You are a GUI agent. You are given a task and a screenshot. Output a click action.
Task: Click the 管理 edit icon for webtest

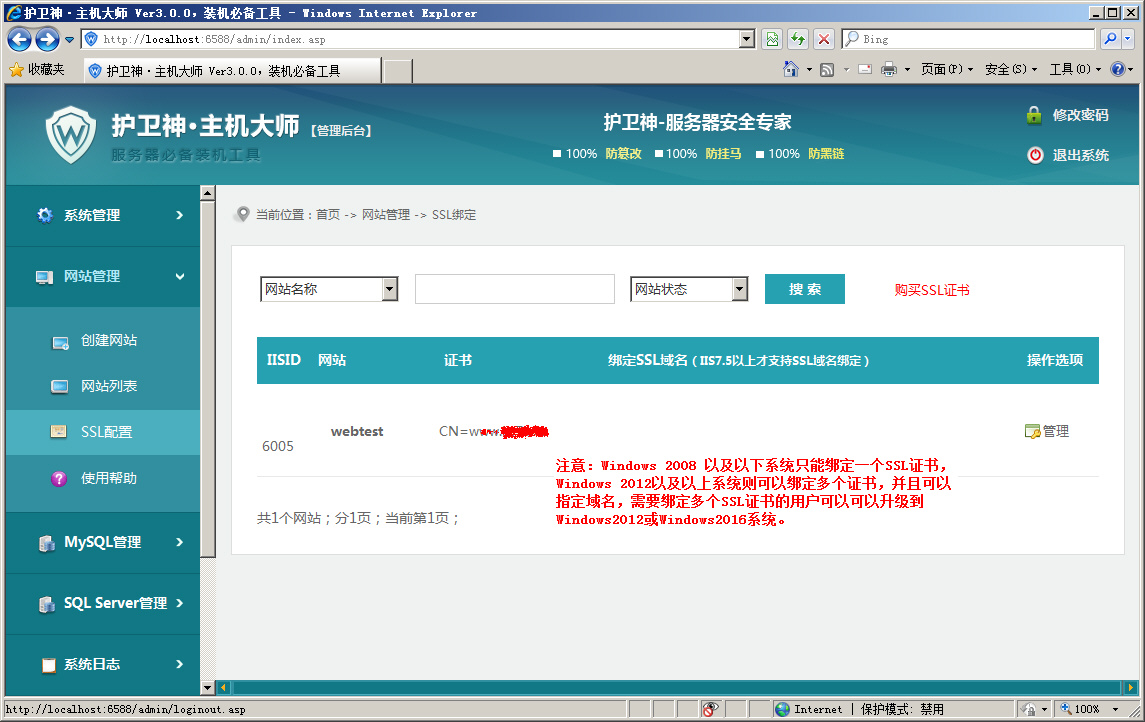coord(1032,432)
